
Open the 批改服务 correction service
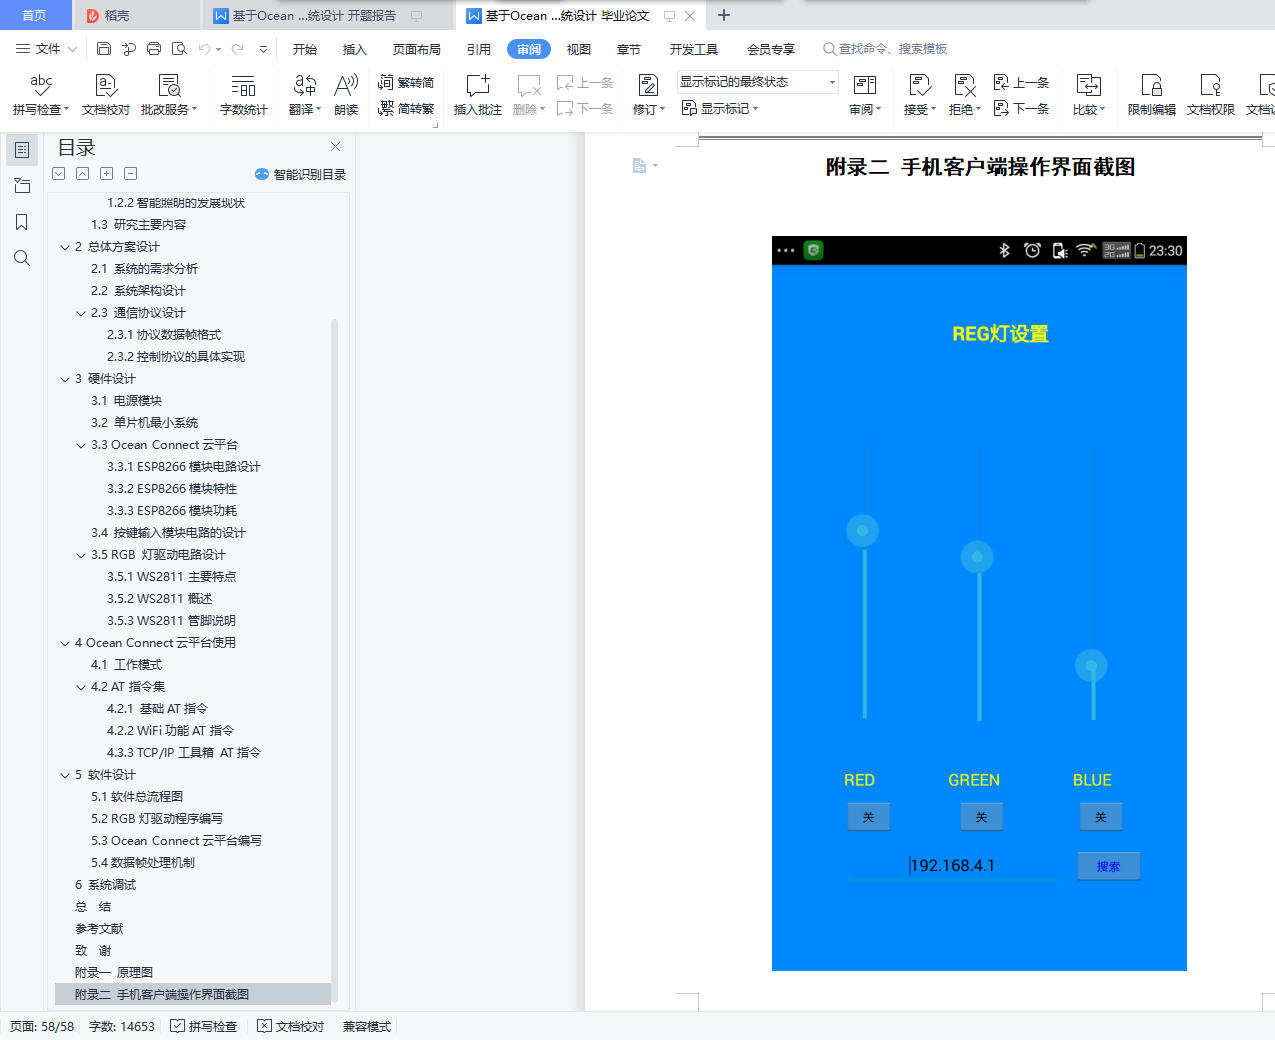point(169,95)
